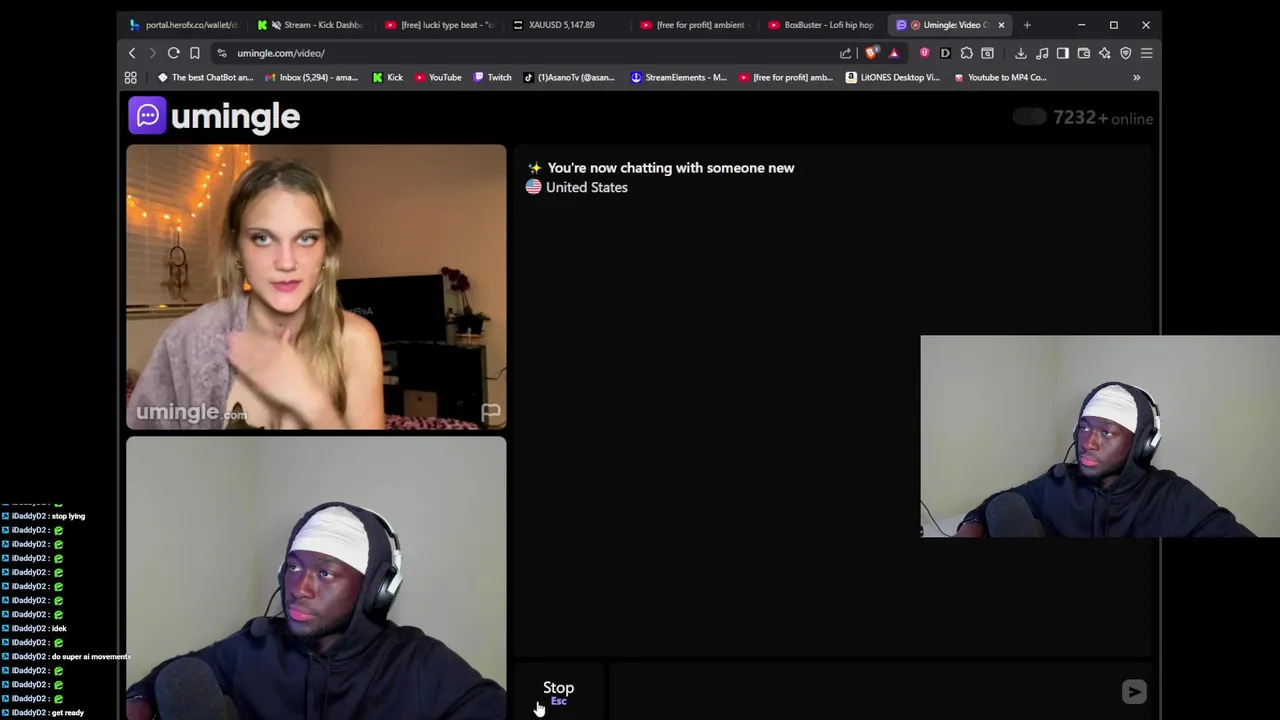Open the media playlist music-note icon

pyautogui.click(x=1042, y=53)
